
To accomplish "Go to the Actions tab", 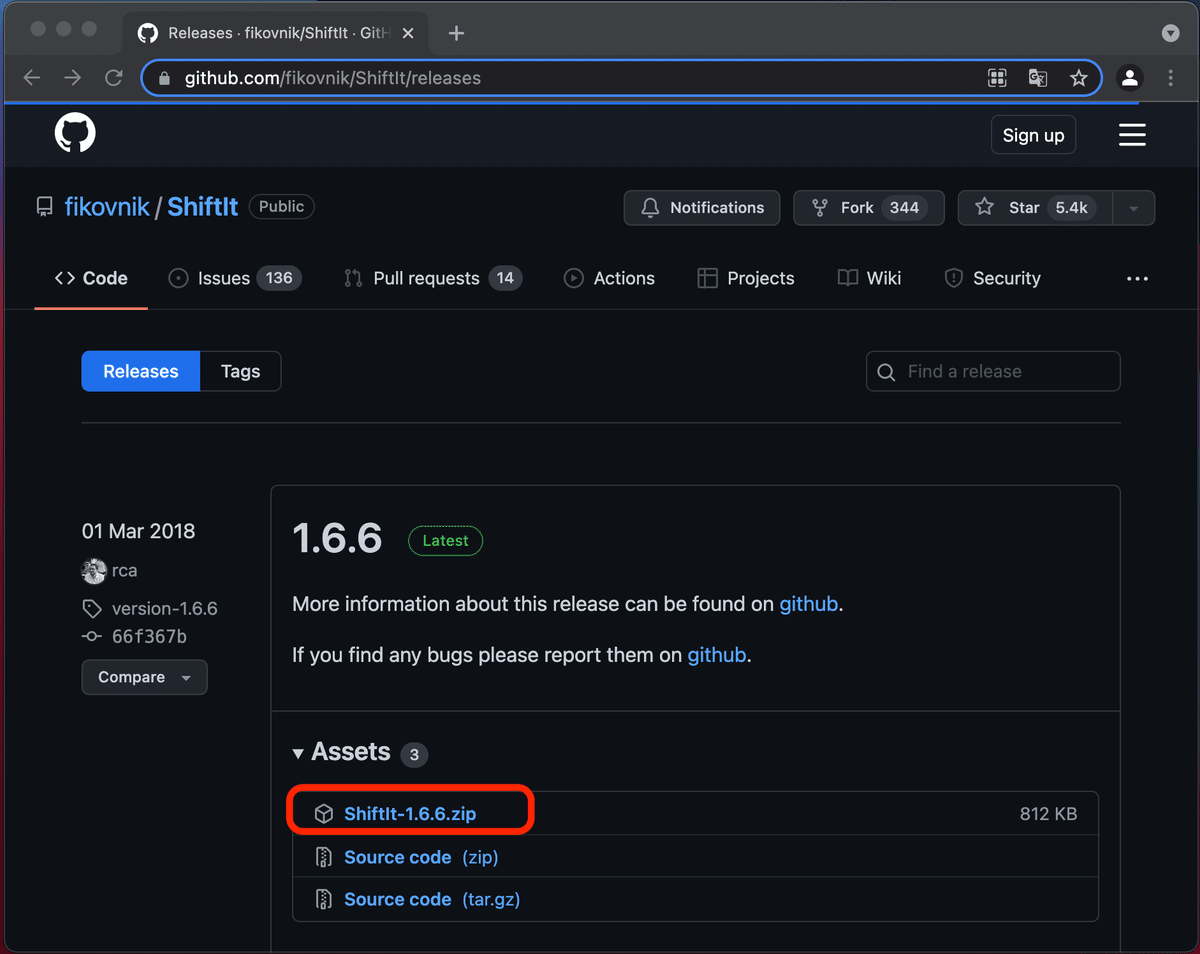I will pos(609,278).
